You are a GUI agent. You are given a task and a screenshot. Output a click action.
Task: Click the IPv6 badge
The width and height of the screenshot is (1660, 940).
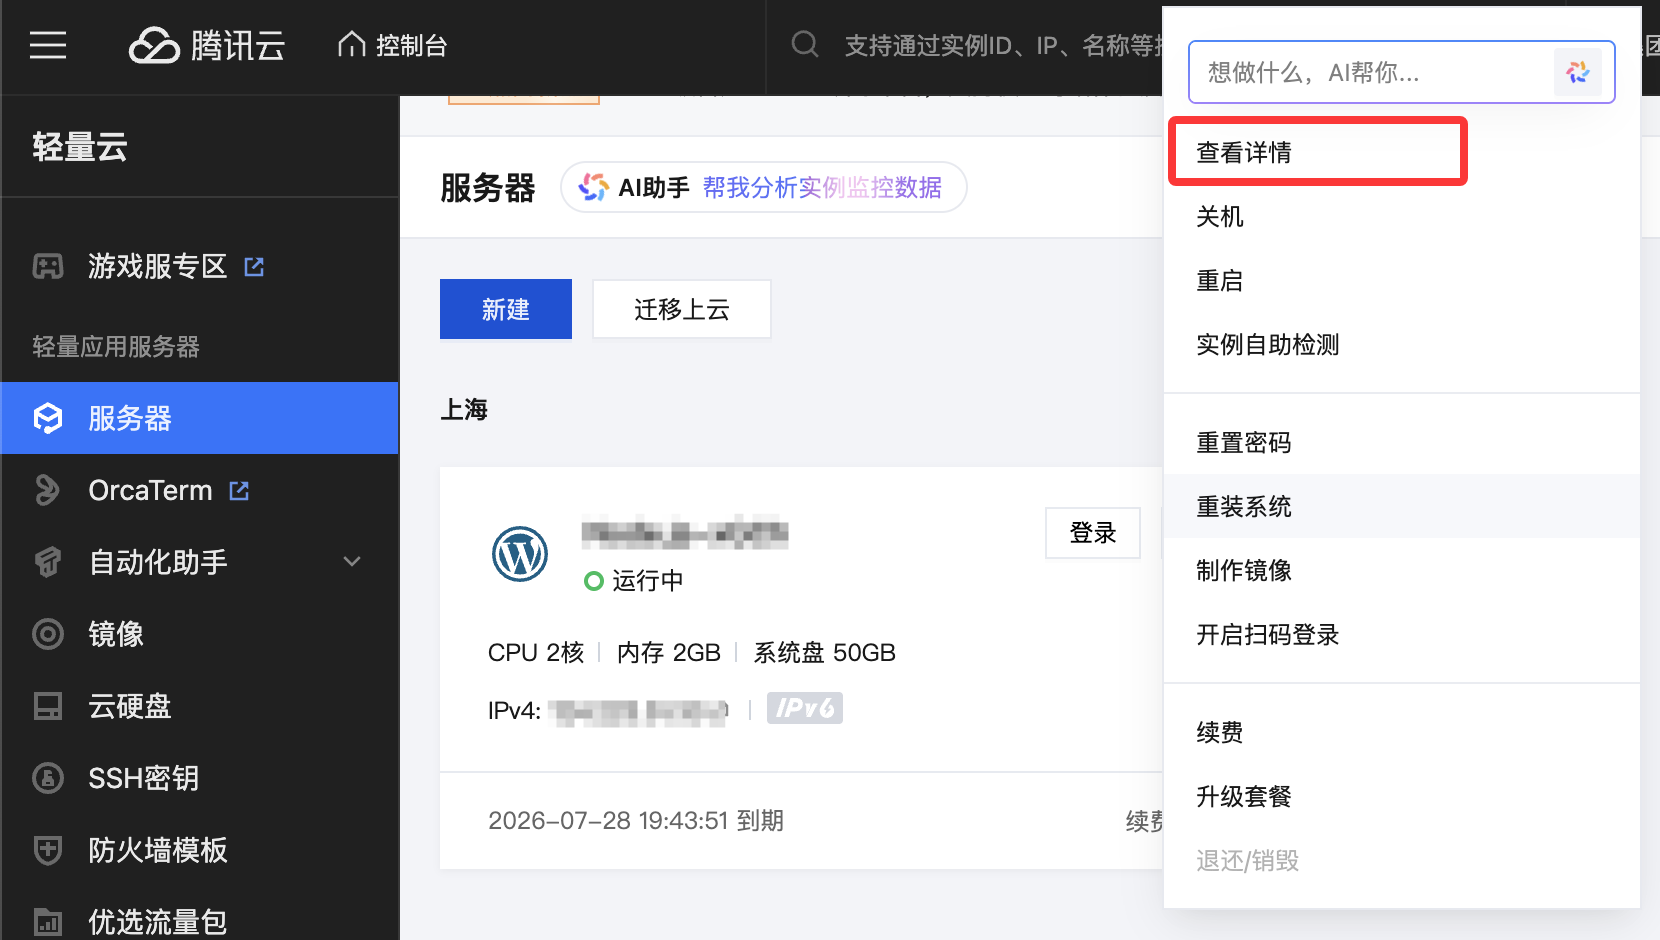point(804,708)
